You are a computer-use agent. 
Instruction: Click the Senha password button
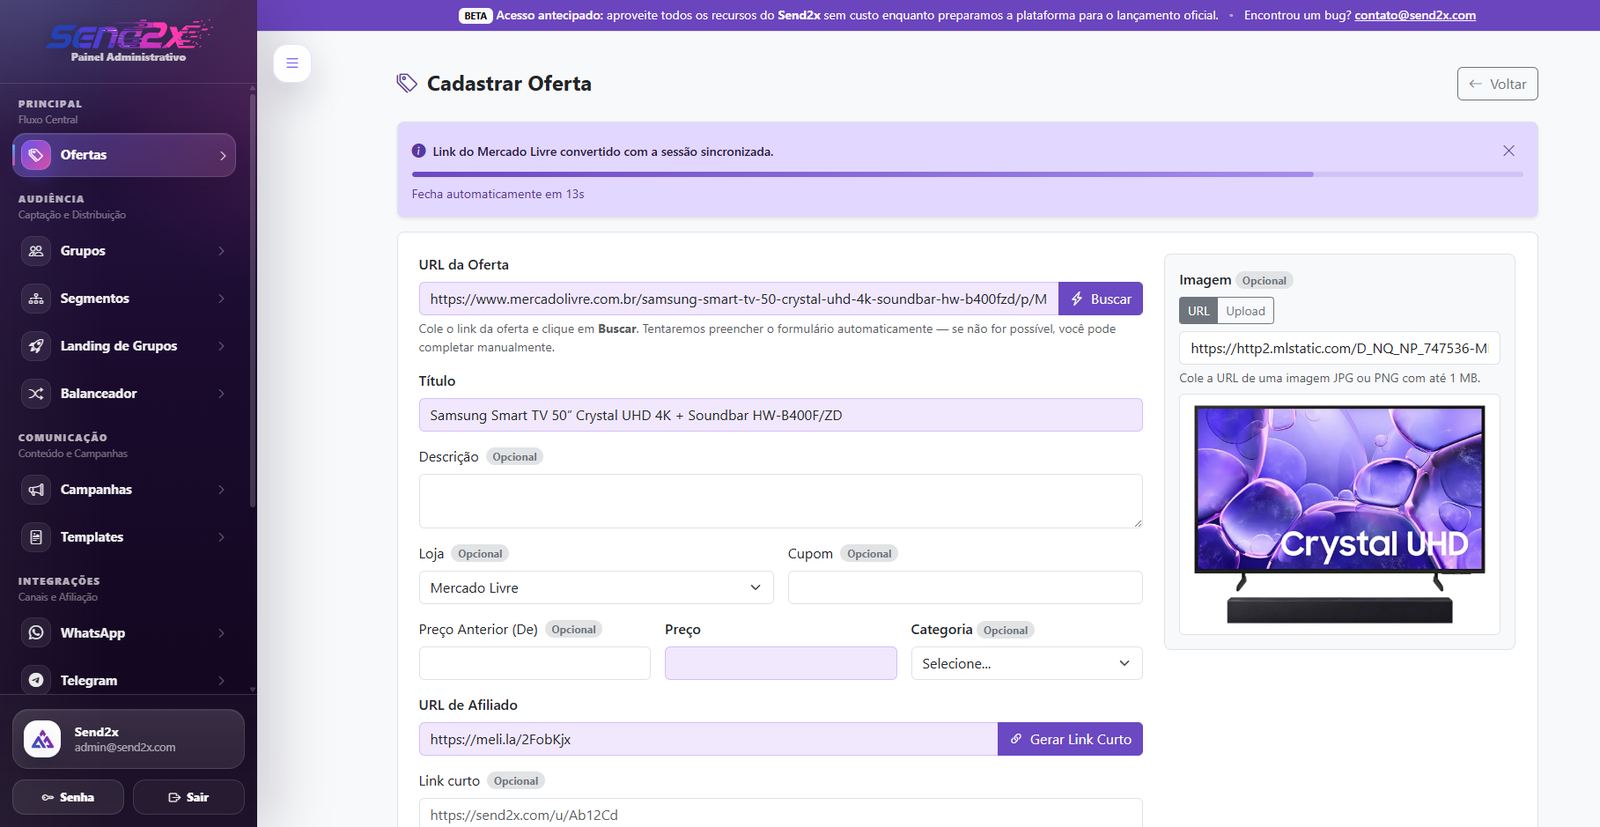point(68,797)
